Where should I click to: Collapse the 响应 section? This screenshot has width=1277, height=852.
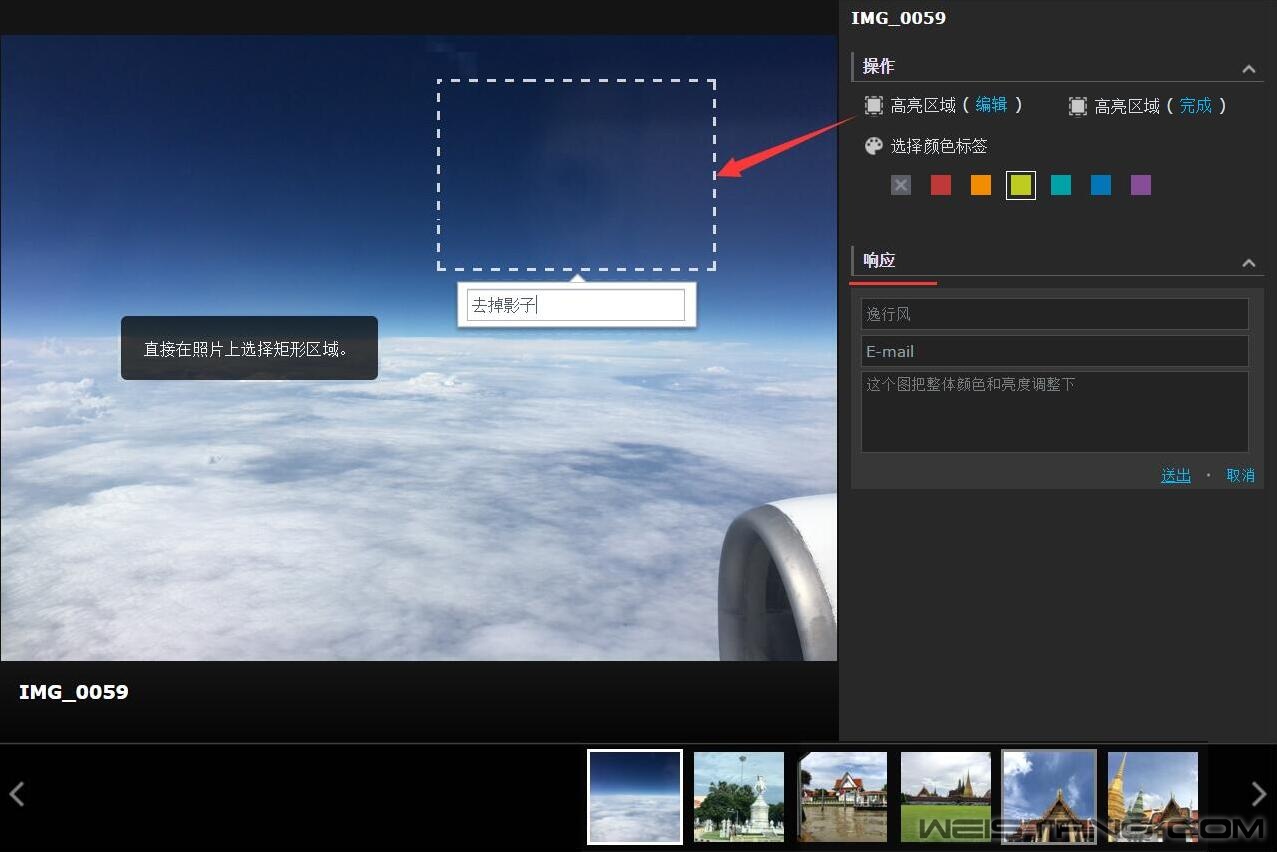[1249, 263]
